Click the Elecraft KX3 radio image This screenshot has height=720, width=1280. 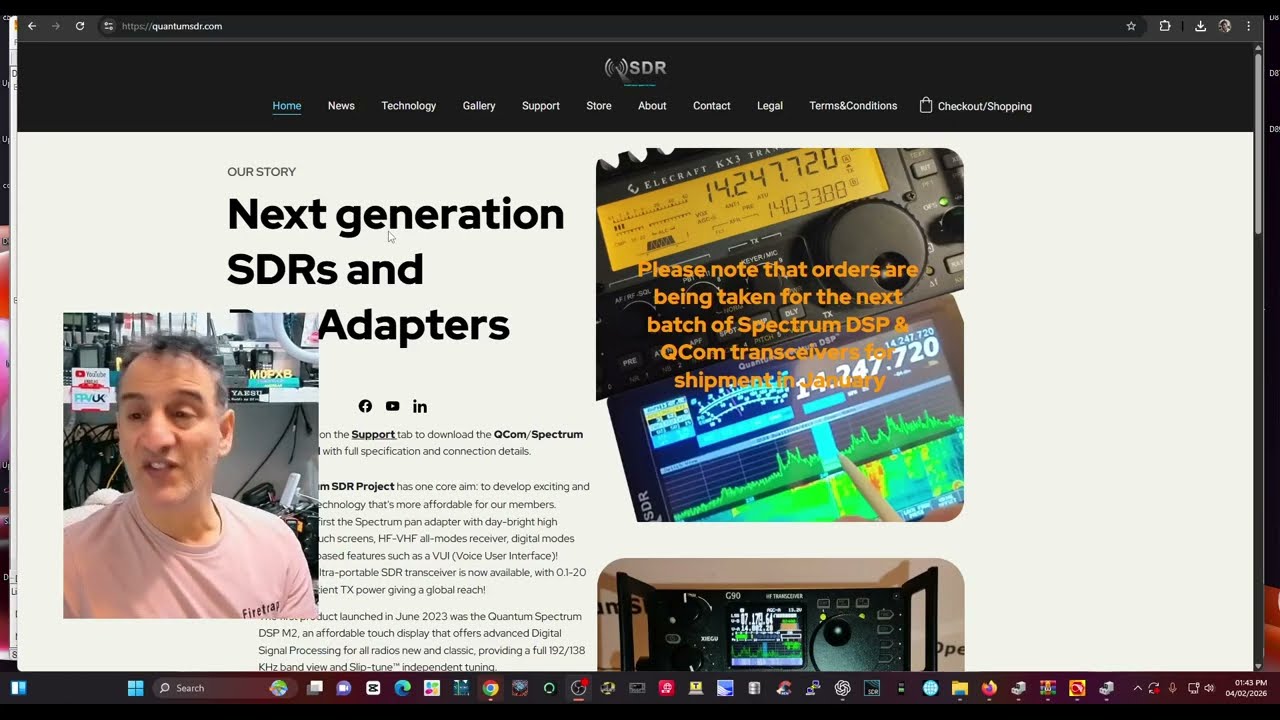780,335
